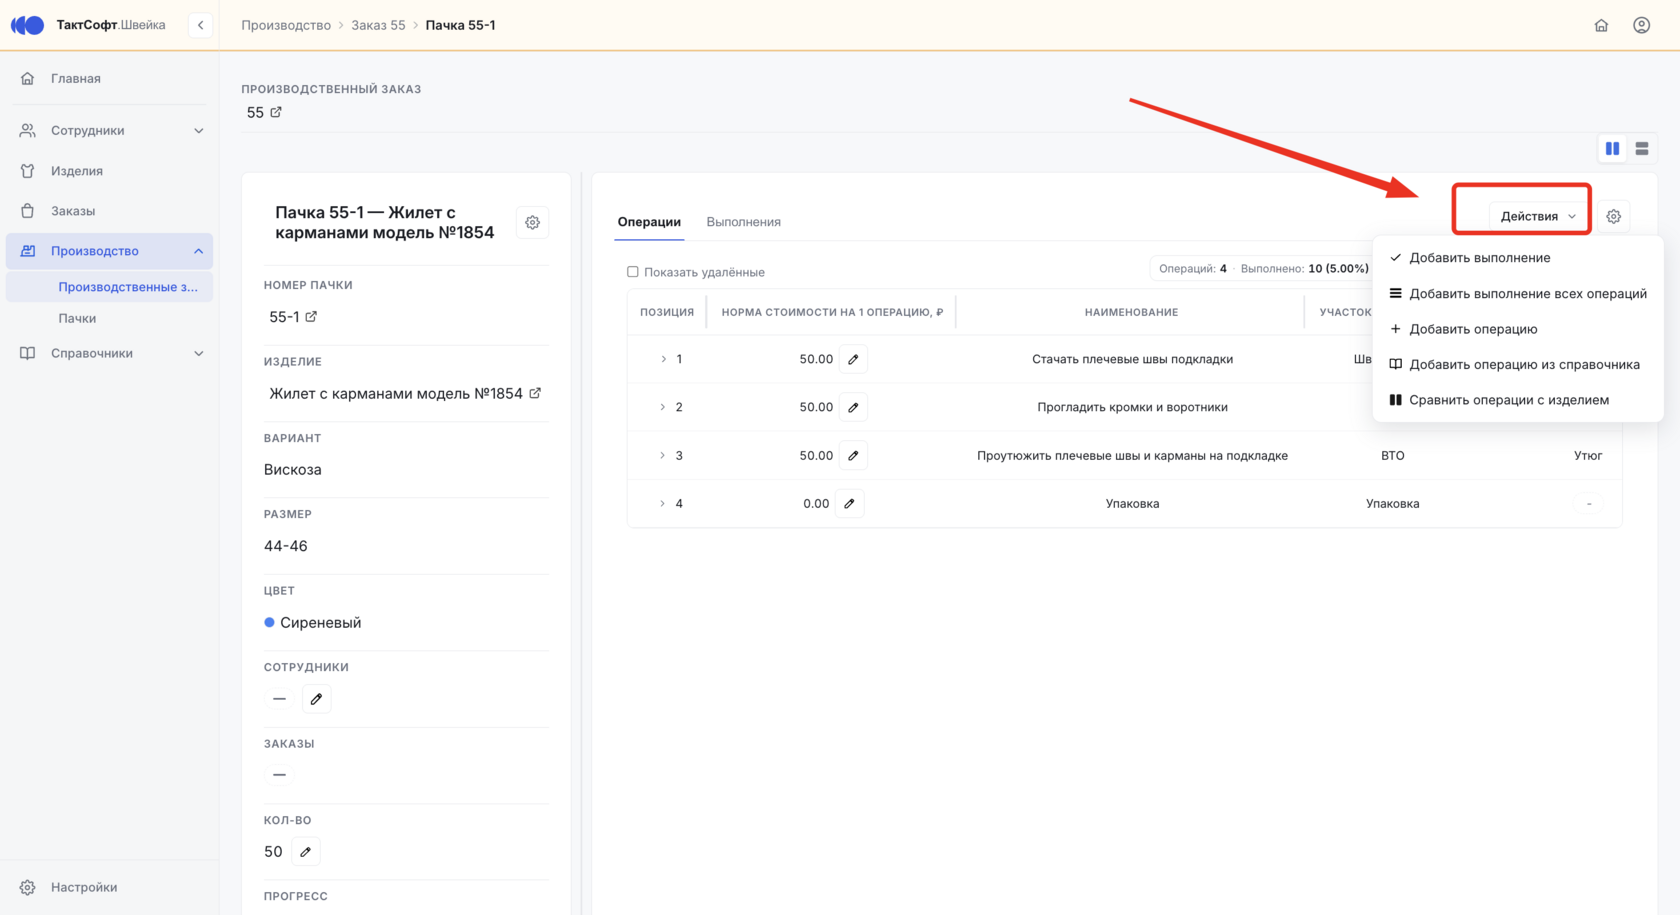
Task: Click the Наименование column header
Action: [1131, 312]
